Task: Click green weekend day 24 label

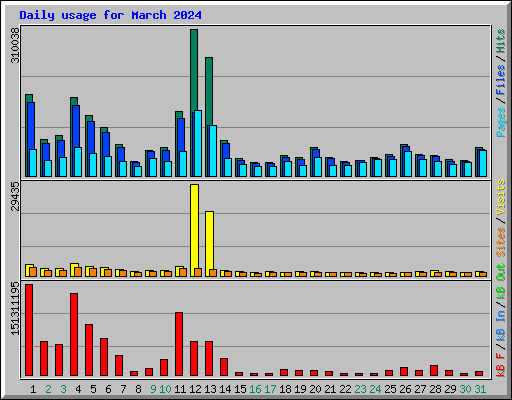Action: (375, 389)
